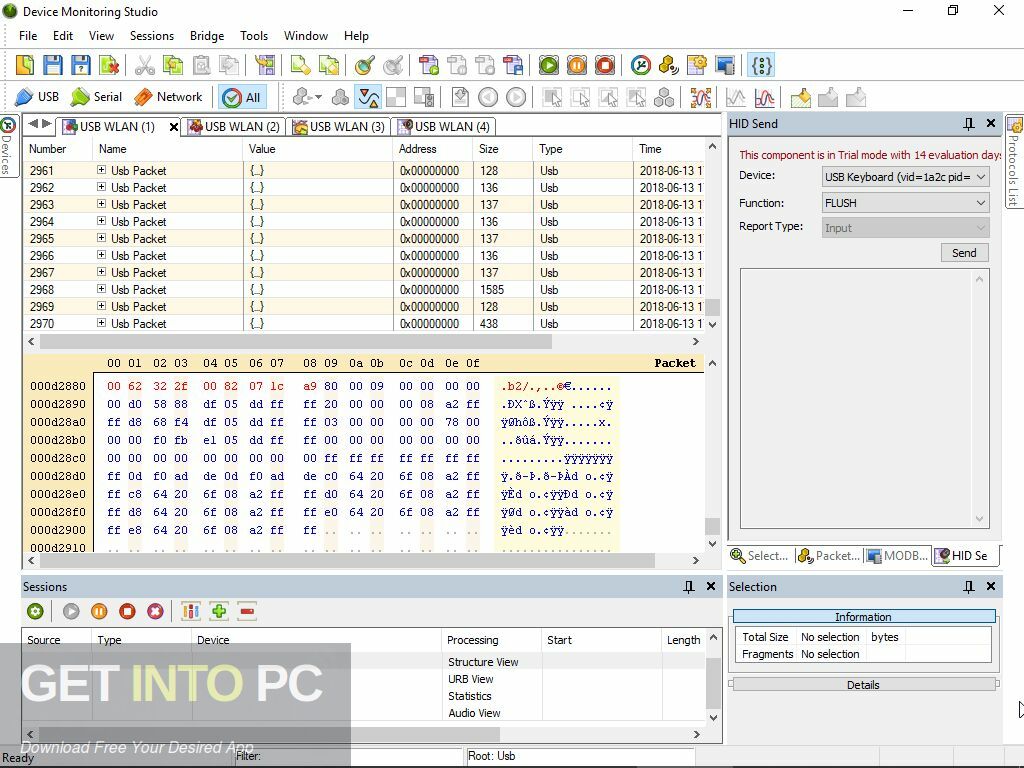Close the USB WLAN (1) tab
Image resolution: width=1024 pixels, height=768 pixels.
(174, 127)
